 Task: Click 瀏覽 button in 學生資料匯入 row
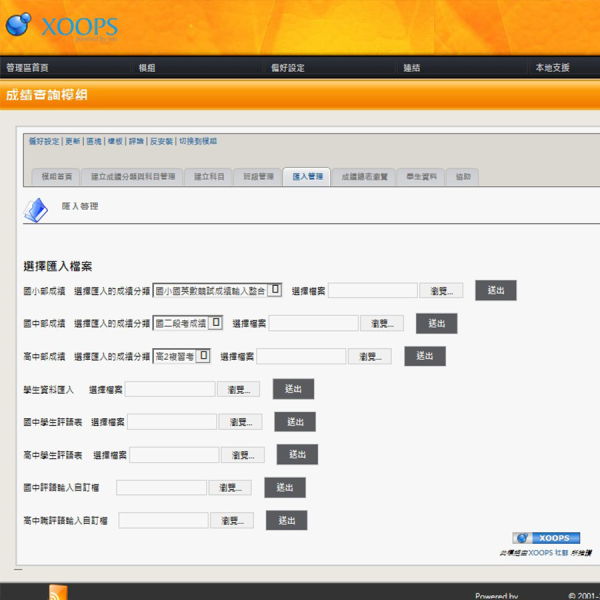click(x=238, y=389)
